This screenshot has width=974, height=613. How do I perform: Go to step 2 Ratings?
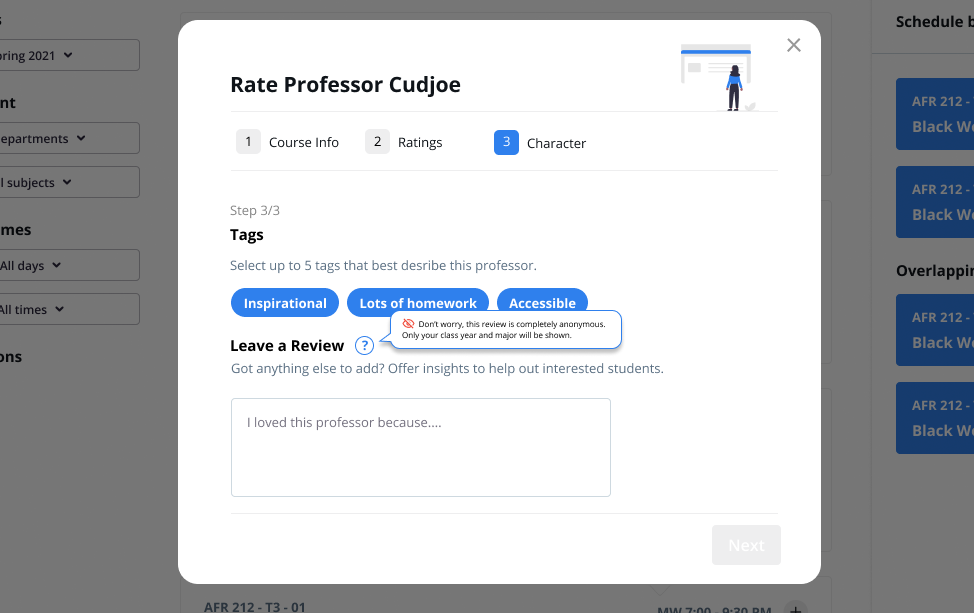[404, 142]
